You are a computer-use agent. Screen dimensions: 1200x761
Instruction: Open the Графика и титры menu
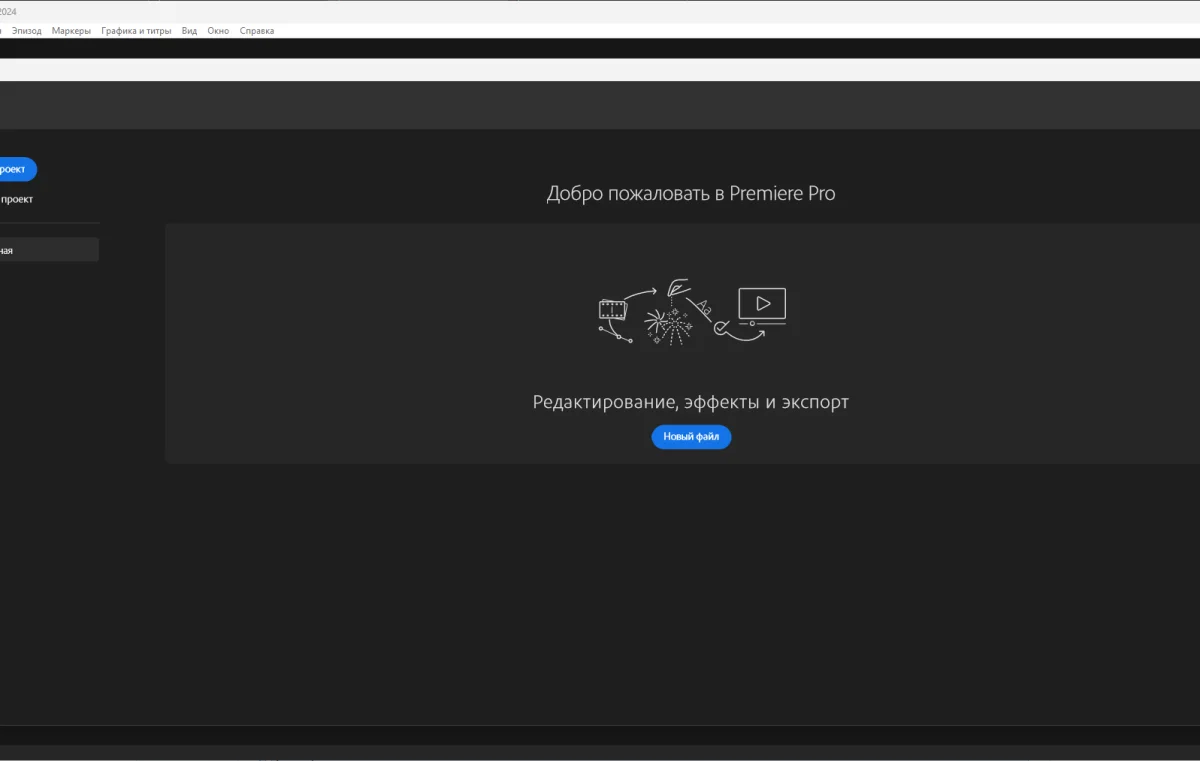pos(136,31)
